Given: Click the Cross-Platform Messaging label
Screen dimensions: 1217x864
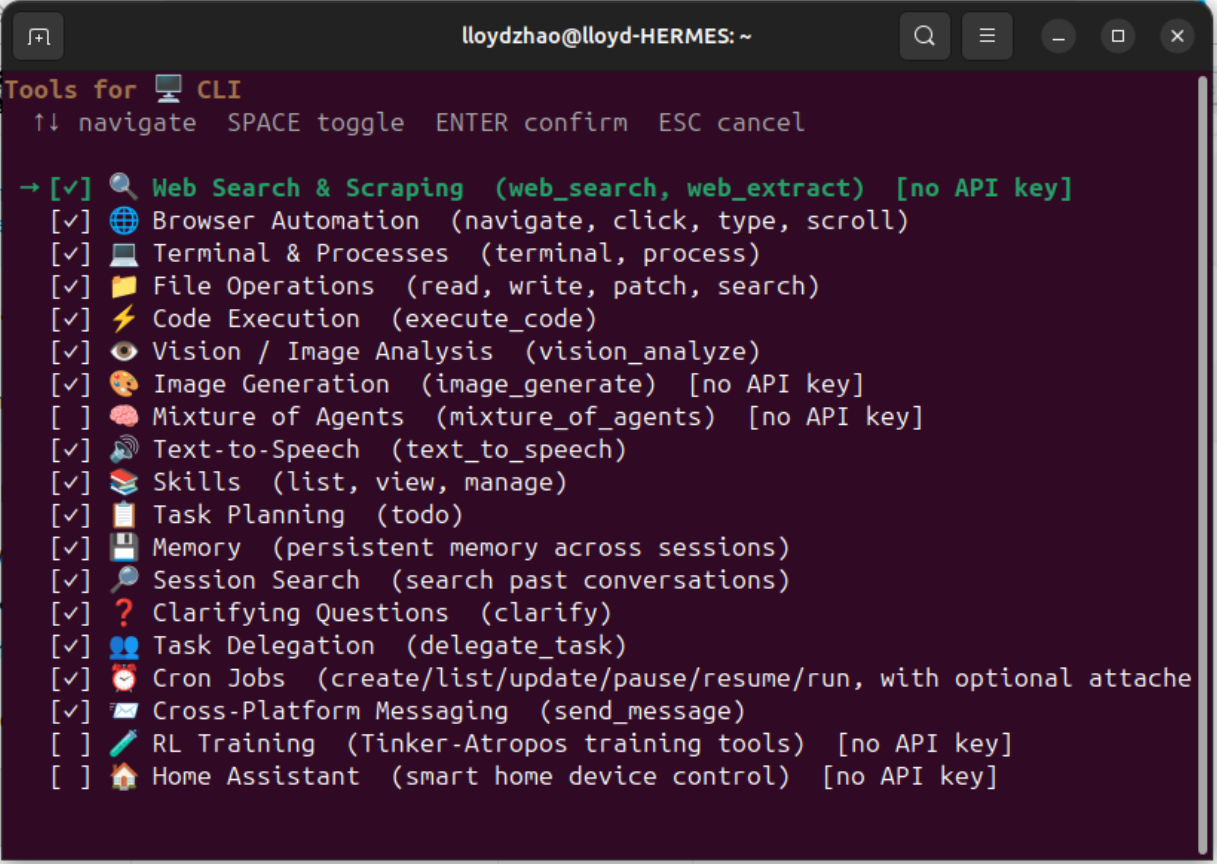Looking at the screenshot, I should (x=330, y=711).
